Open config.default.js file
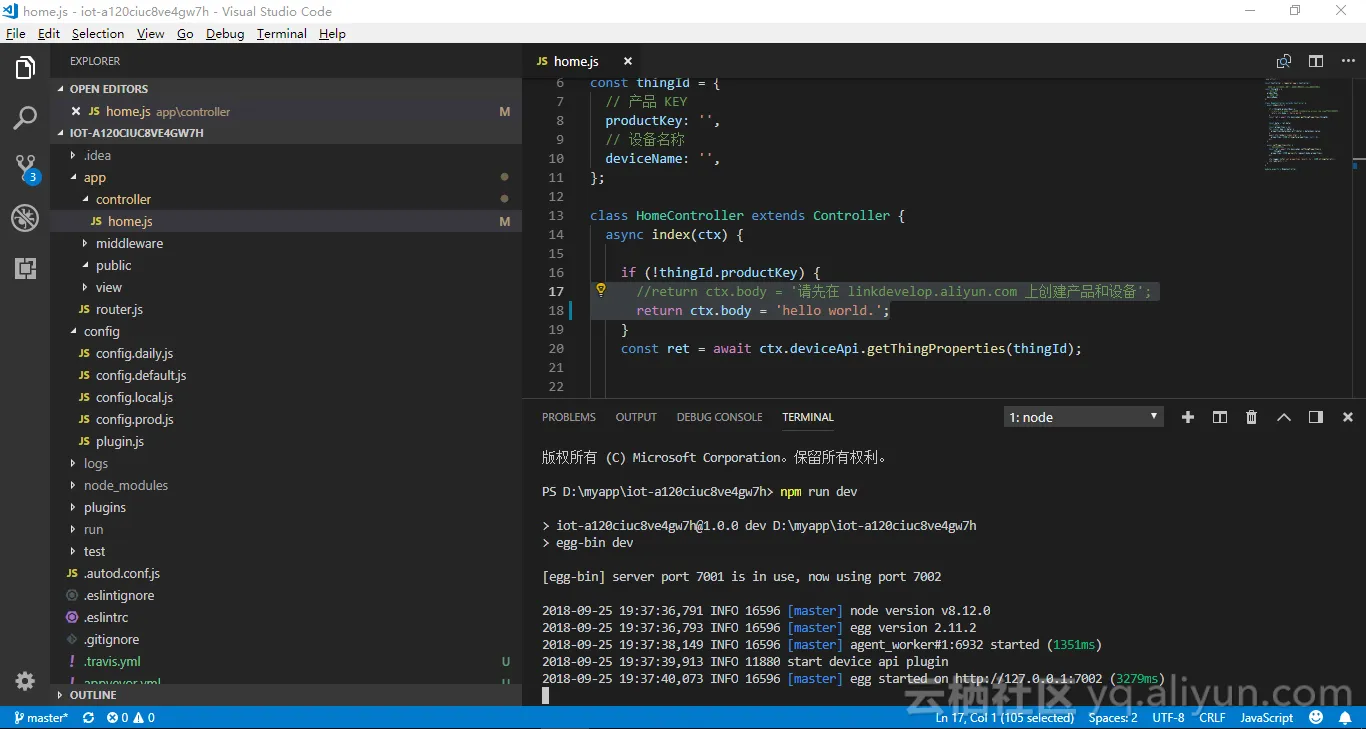The width and height of the screenshot is (1366, 729). coord(286,375)
